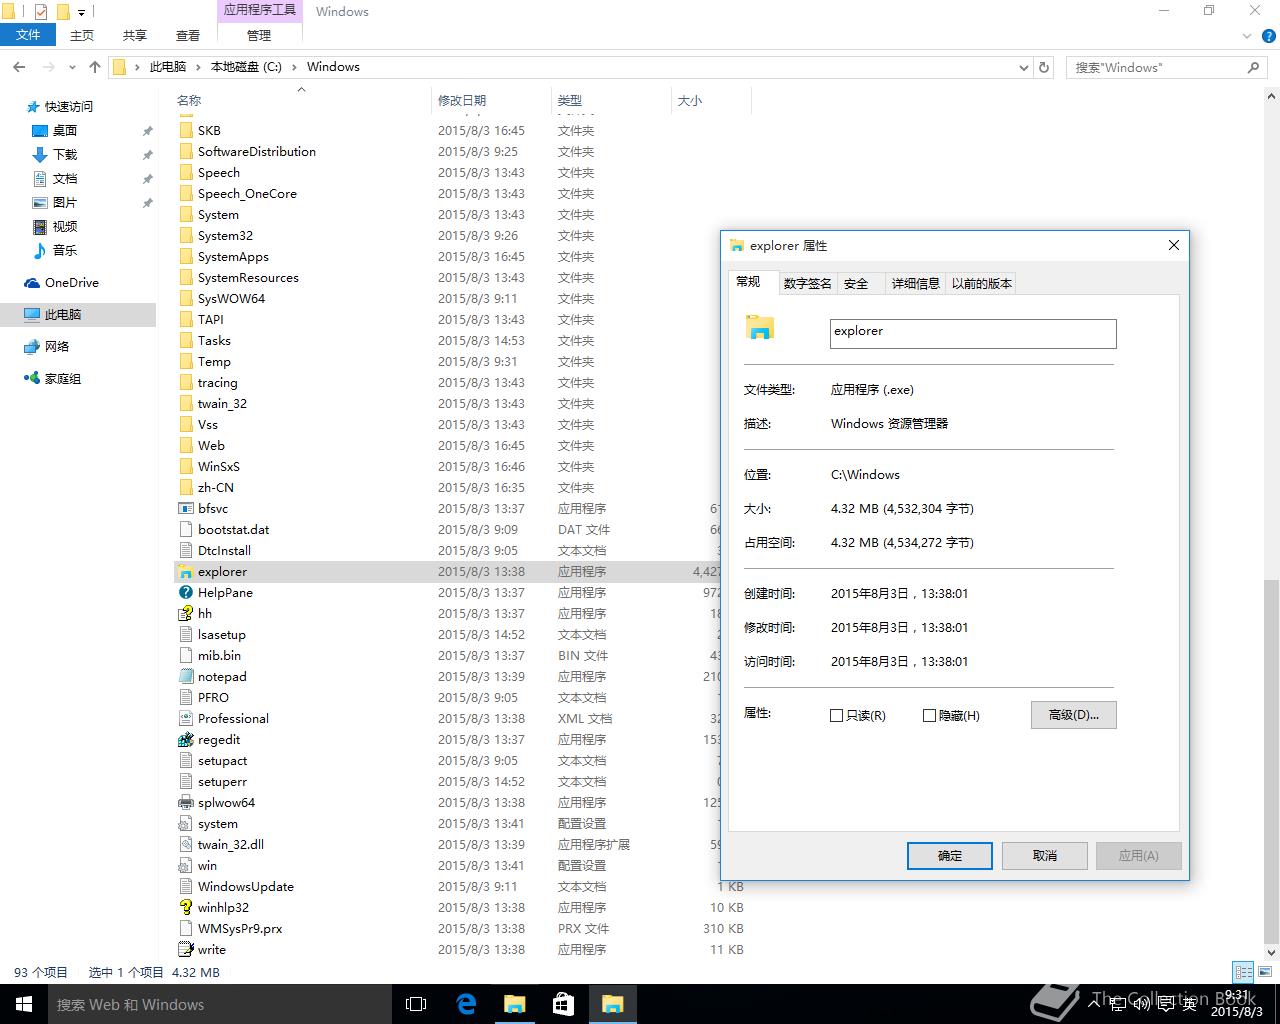Open OneDrive in navigation pane
Image resolution: width=1280 pixels, height=1024 pixels.
pyautogui.click(x=72, y=283)
